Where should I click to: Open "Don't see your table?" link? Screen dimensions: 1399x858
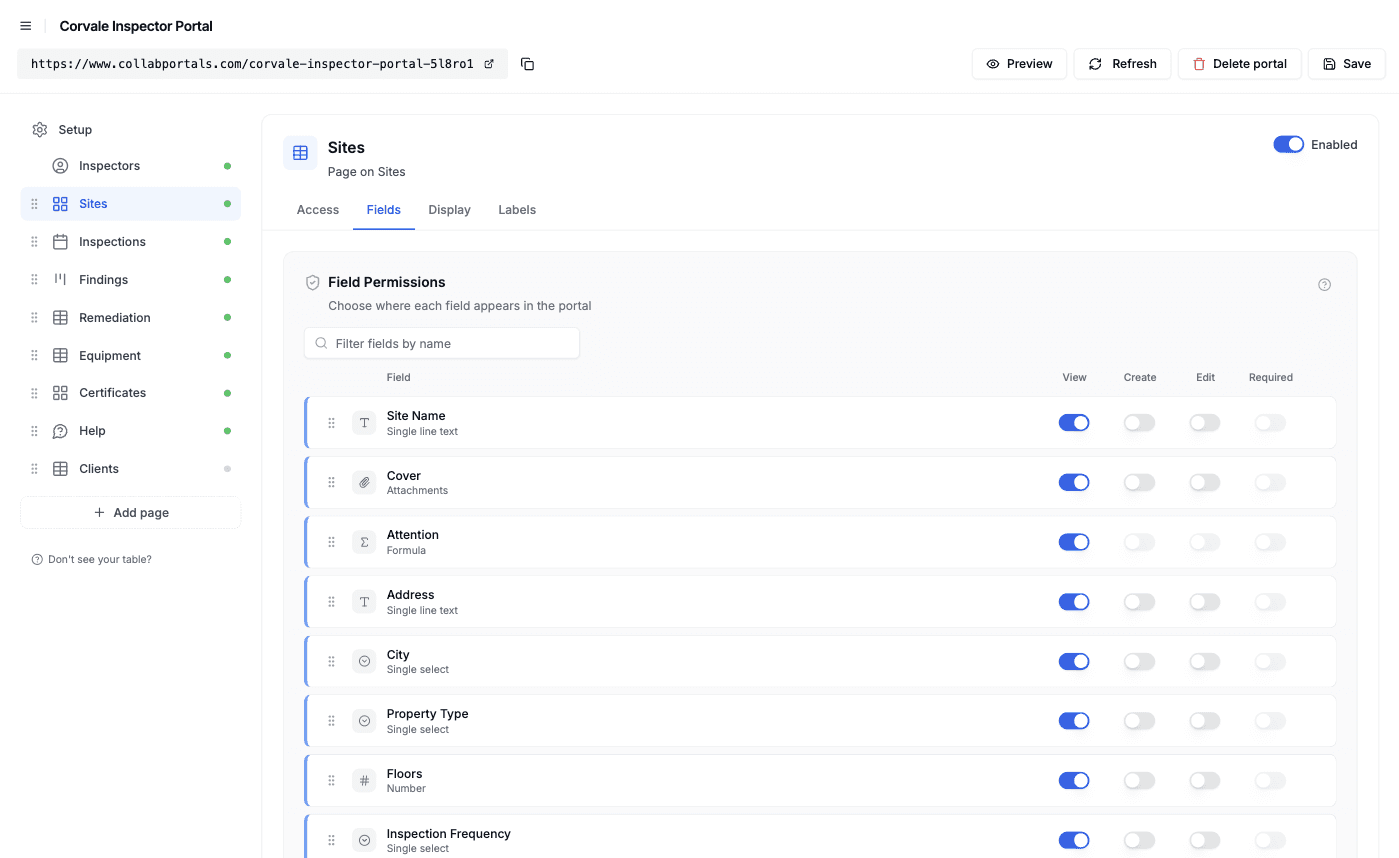pyautogui.click(x=92, y=560)
